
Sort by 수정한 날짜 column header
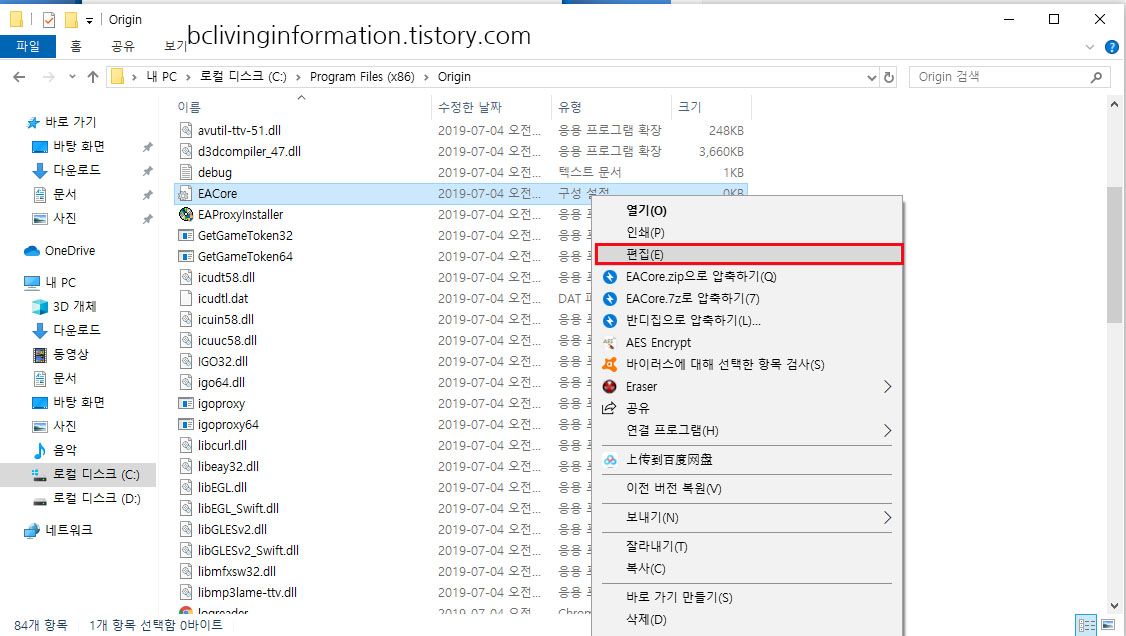coord(470,107)
